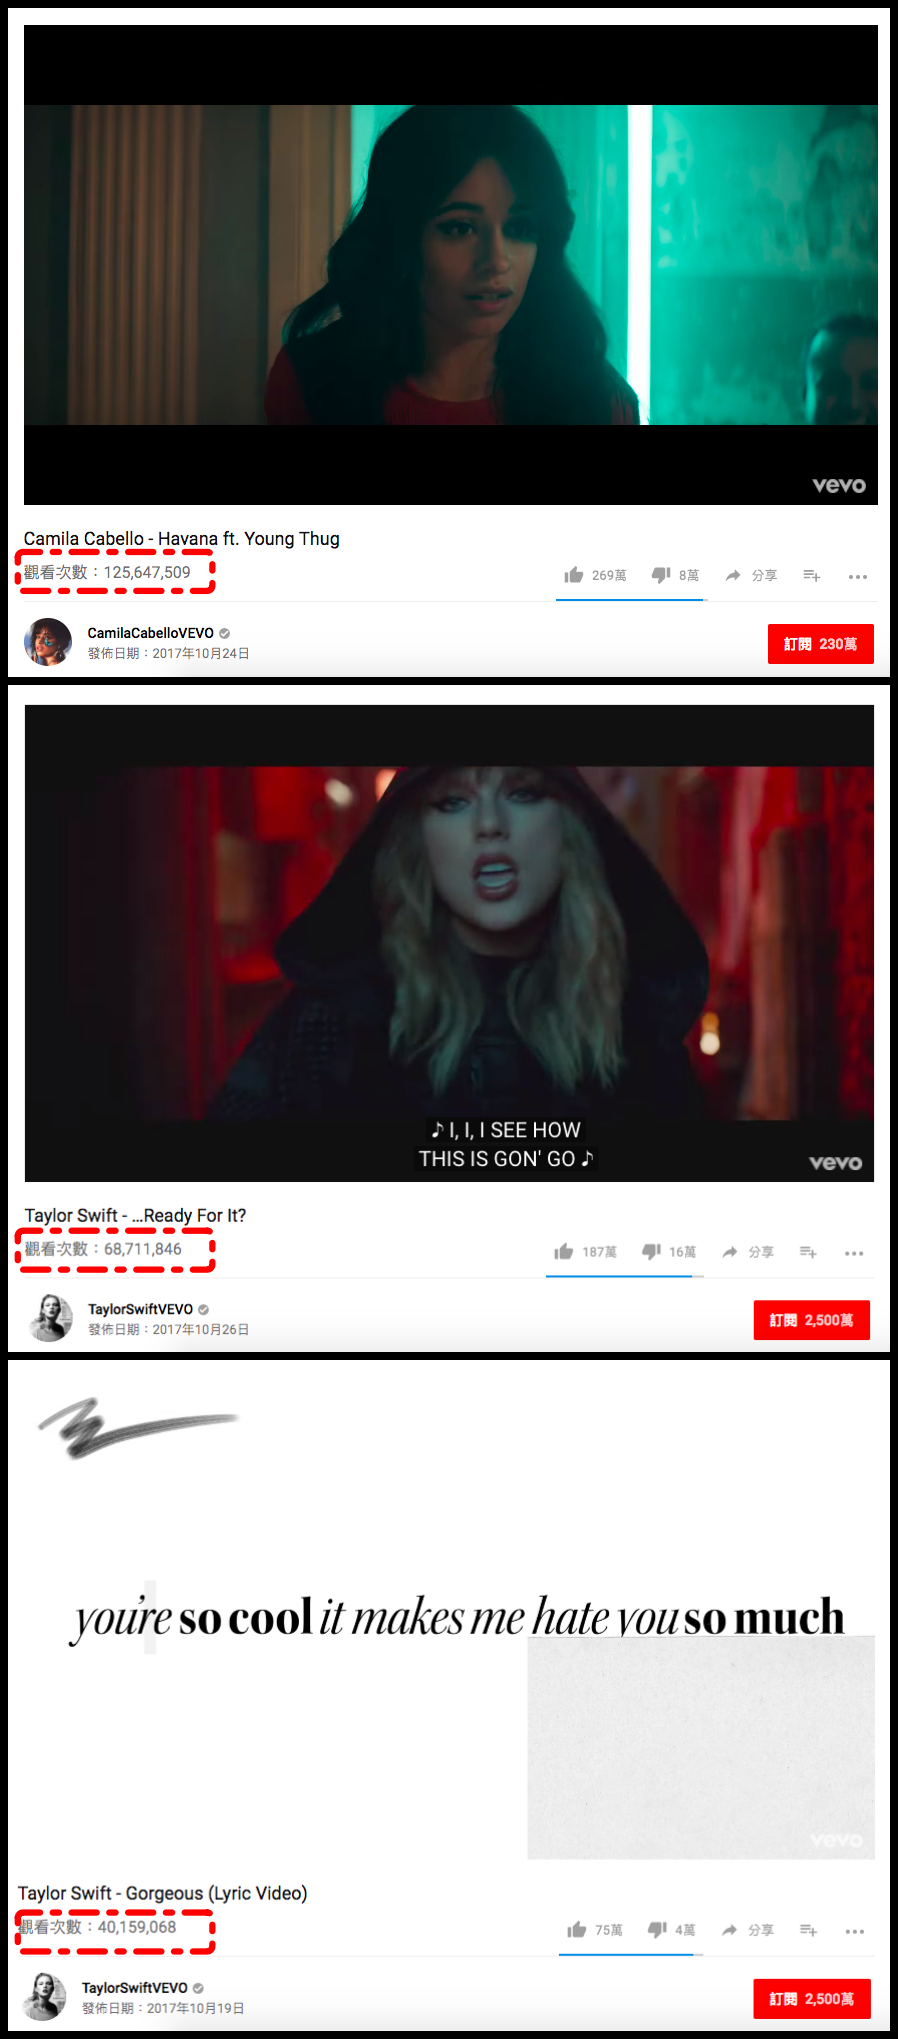The width and height of the screenshot is (898, 2039).
Task: Open more options menu for Havana video
Action: click(857, 576)
